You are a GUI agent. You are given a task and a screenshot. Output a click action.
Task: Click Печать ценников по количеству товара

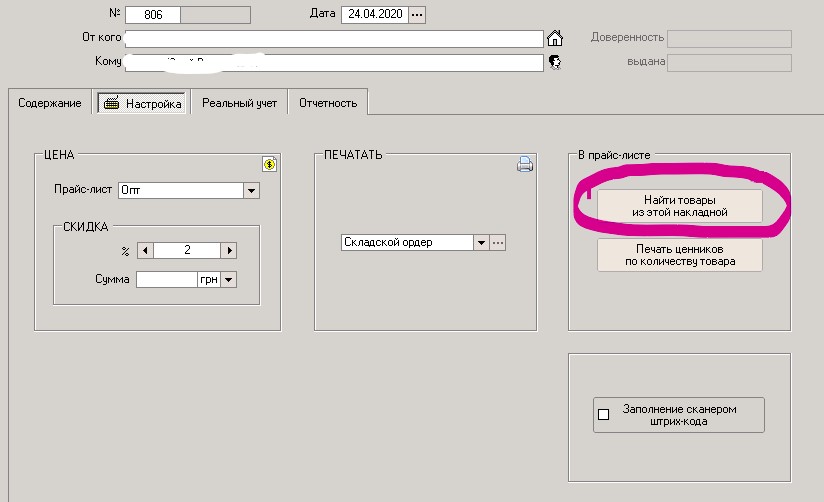pyautogui.click(x=679, y=255)
